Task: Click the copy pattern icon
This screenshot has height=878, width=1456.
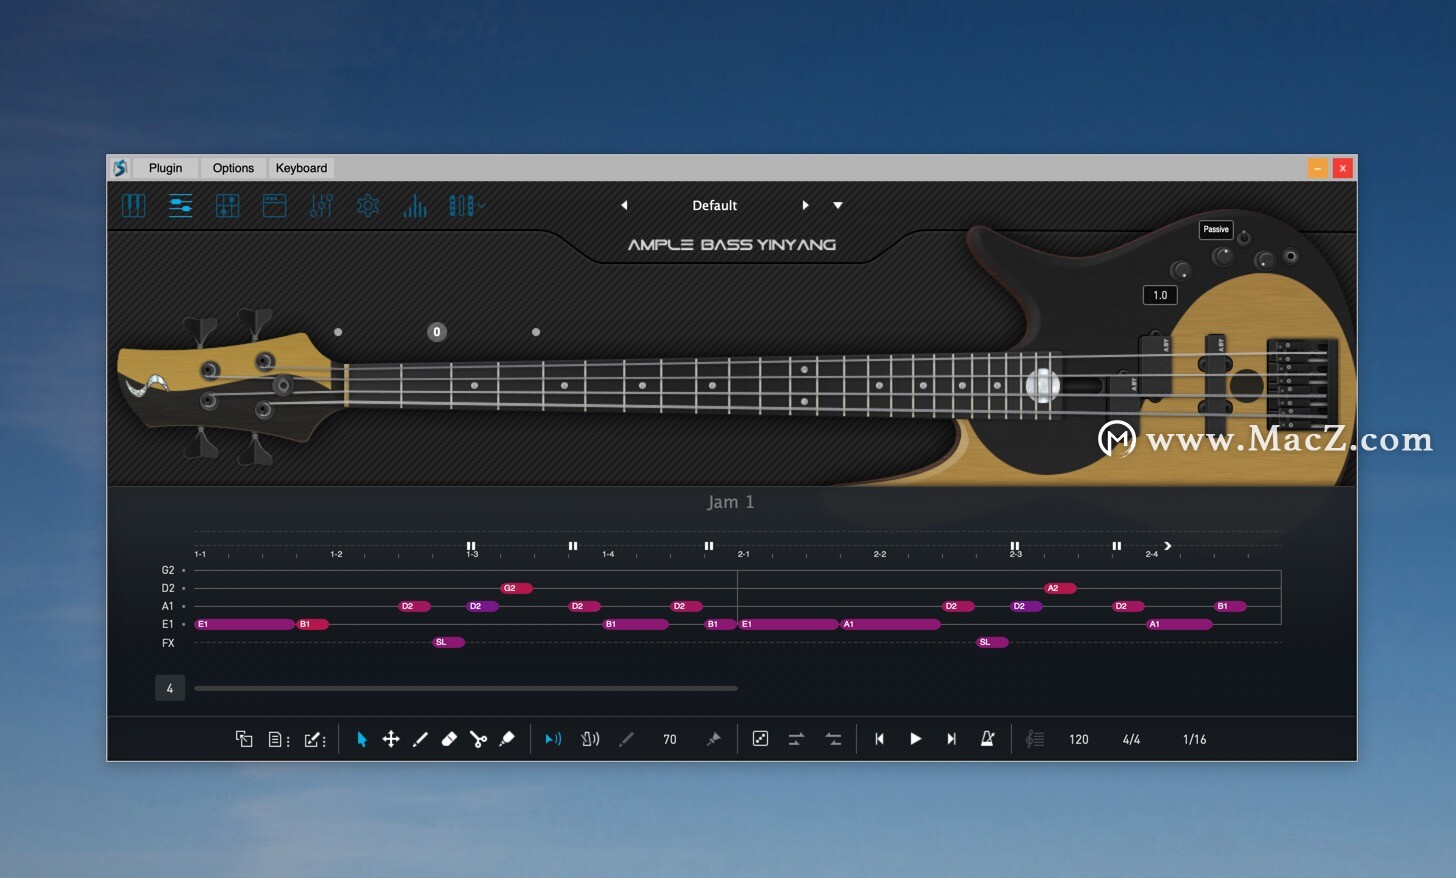Action: [244, 739]
